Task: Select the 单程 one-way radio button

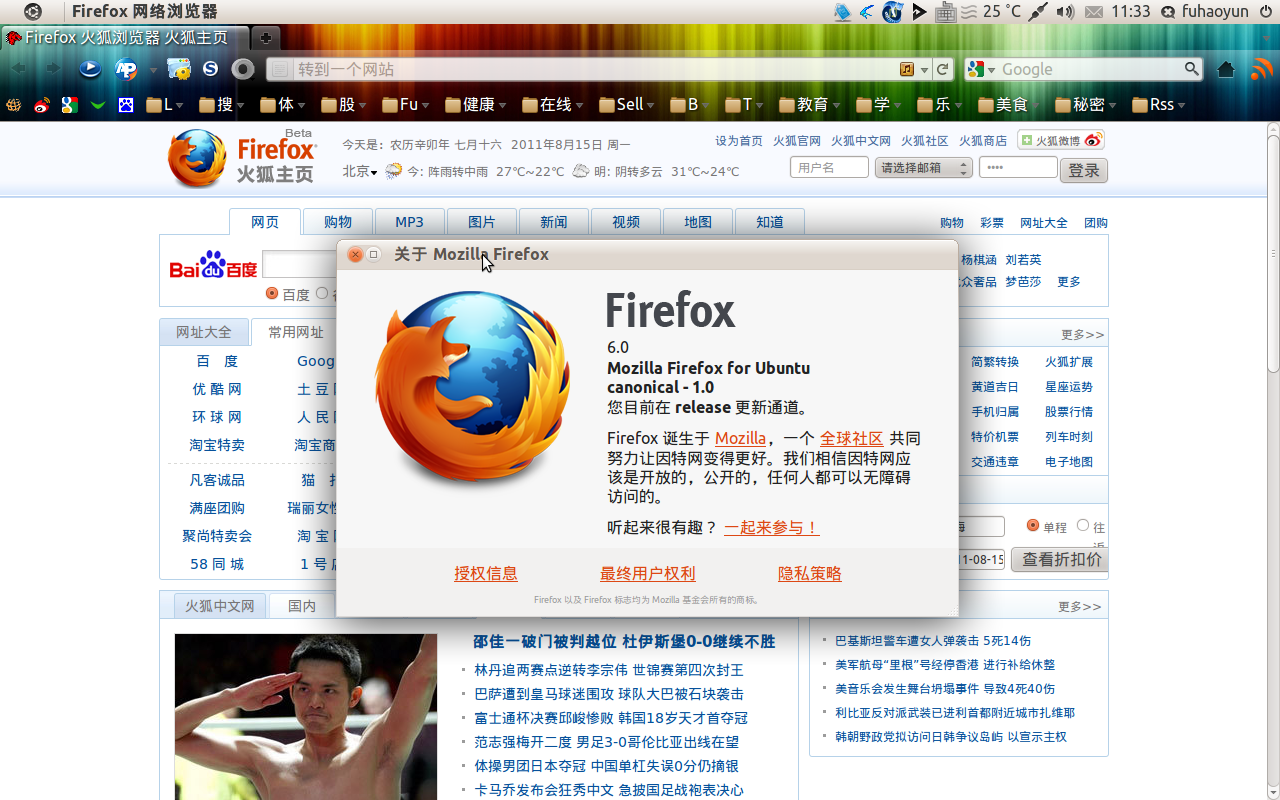Action: coord(1033,525)
